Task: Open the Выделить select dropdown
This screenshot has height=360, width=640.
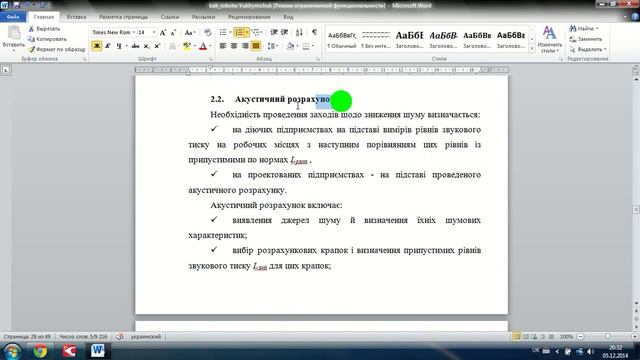Action: [588, 49]
